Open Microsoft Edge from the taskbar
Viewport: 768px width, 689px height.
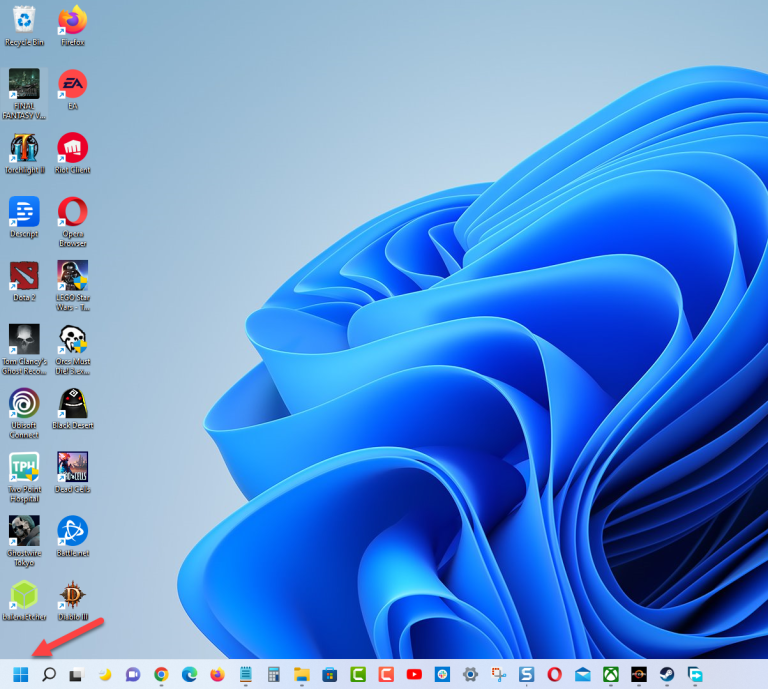189,675
